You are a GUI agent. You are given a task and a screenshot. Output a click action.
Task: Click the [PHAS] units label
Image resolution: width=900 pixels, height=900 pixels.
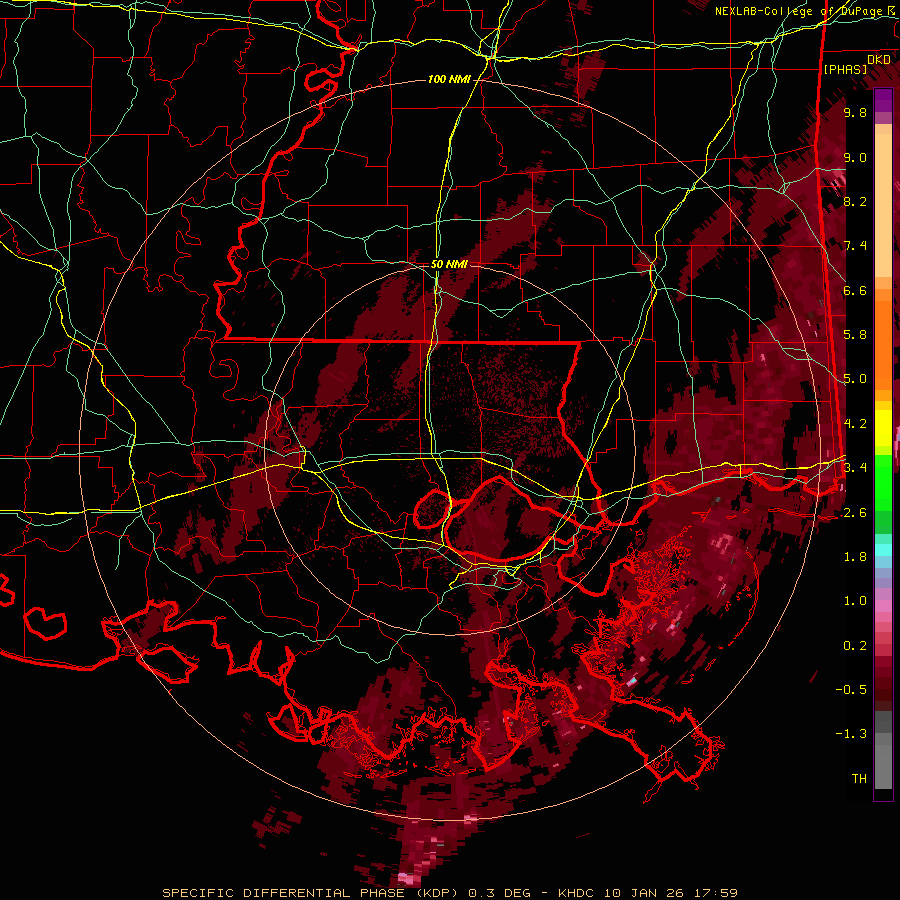(845, 69)
